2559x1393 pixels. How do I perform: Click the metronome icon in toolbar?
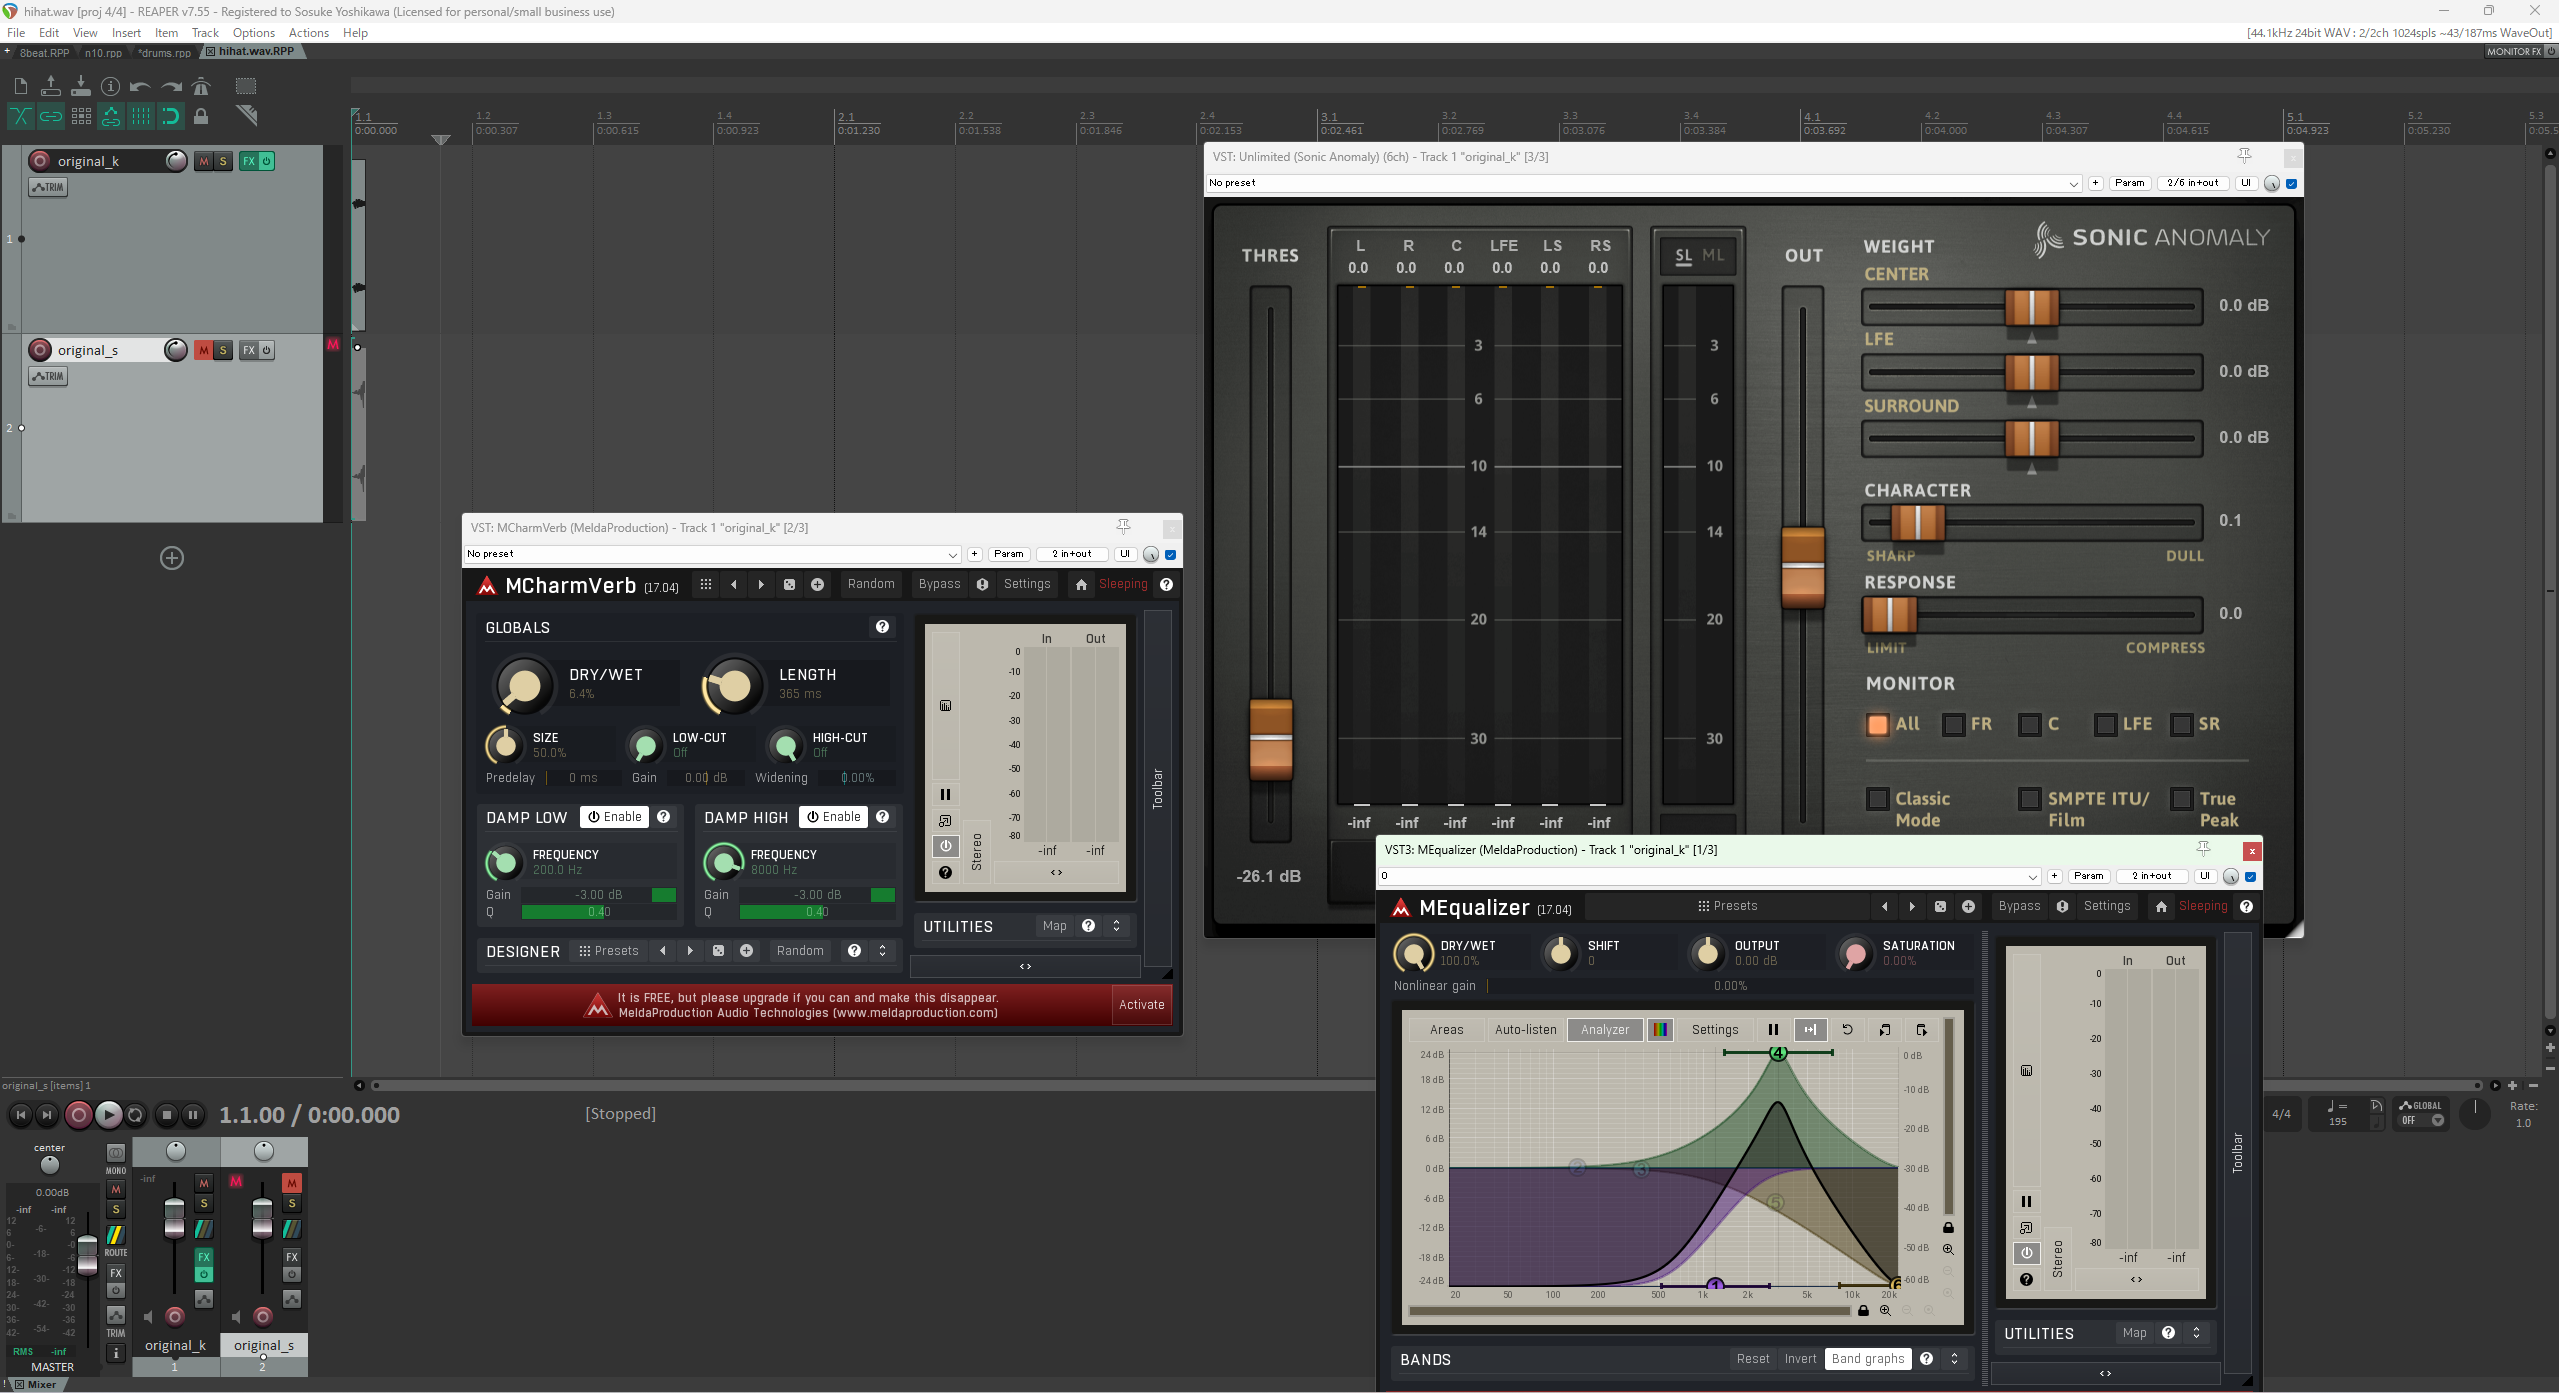coord(201,86)
